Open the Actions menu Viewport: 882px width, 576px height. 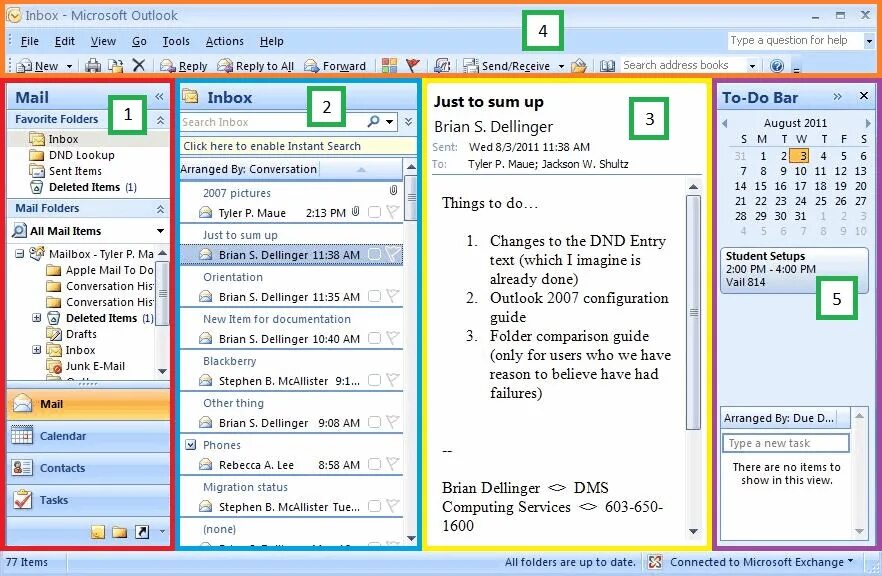pos(224,41)
